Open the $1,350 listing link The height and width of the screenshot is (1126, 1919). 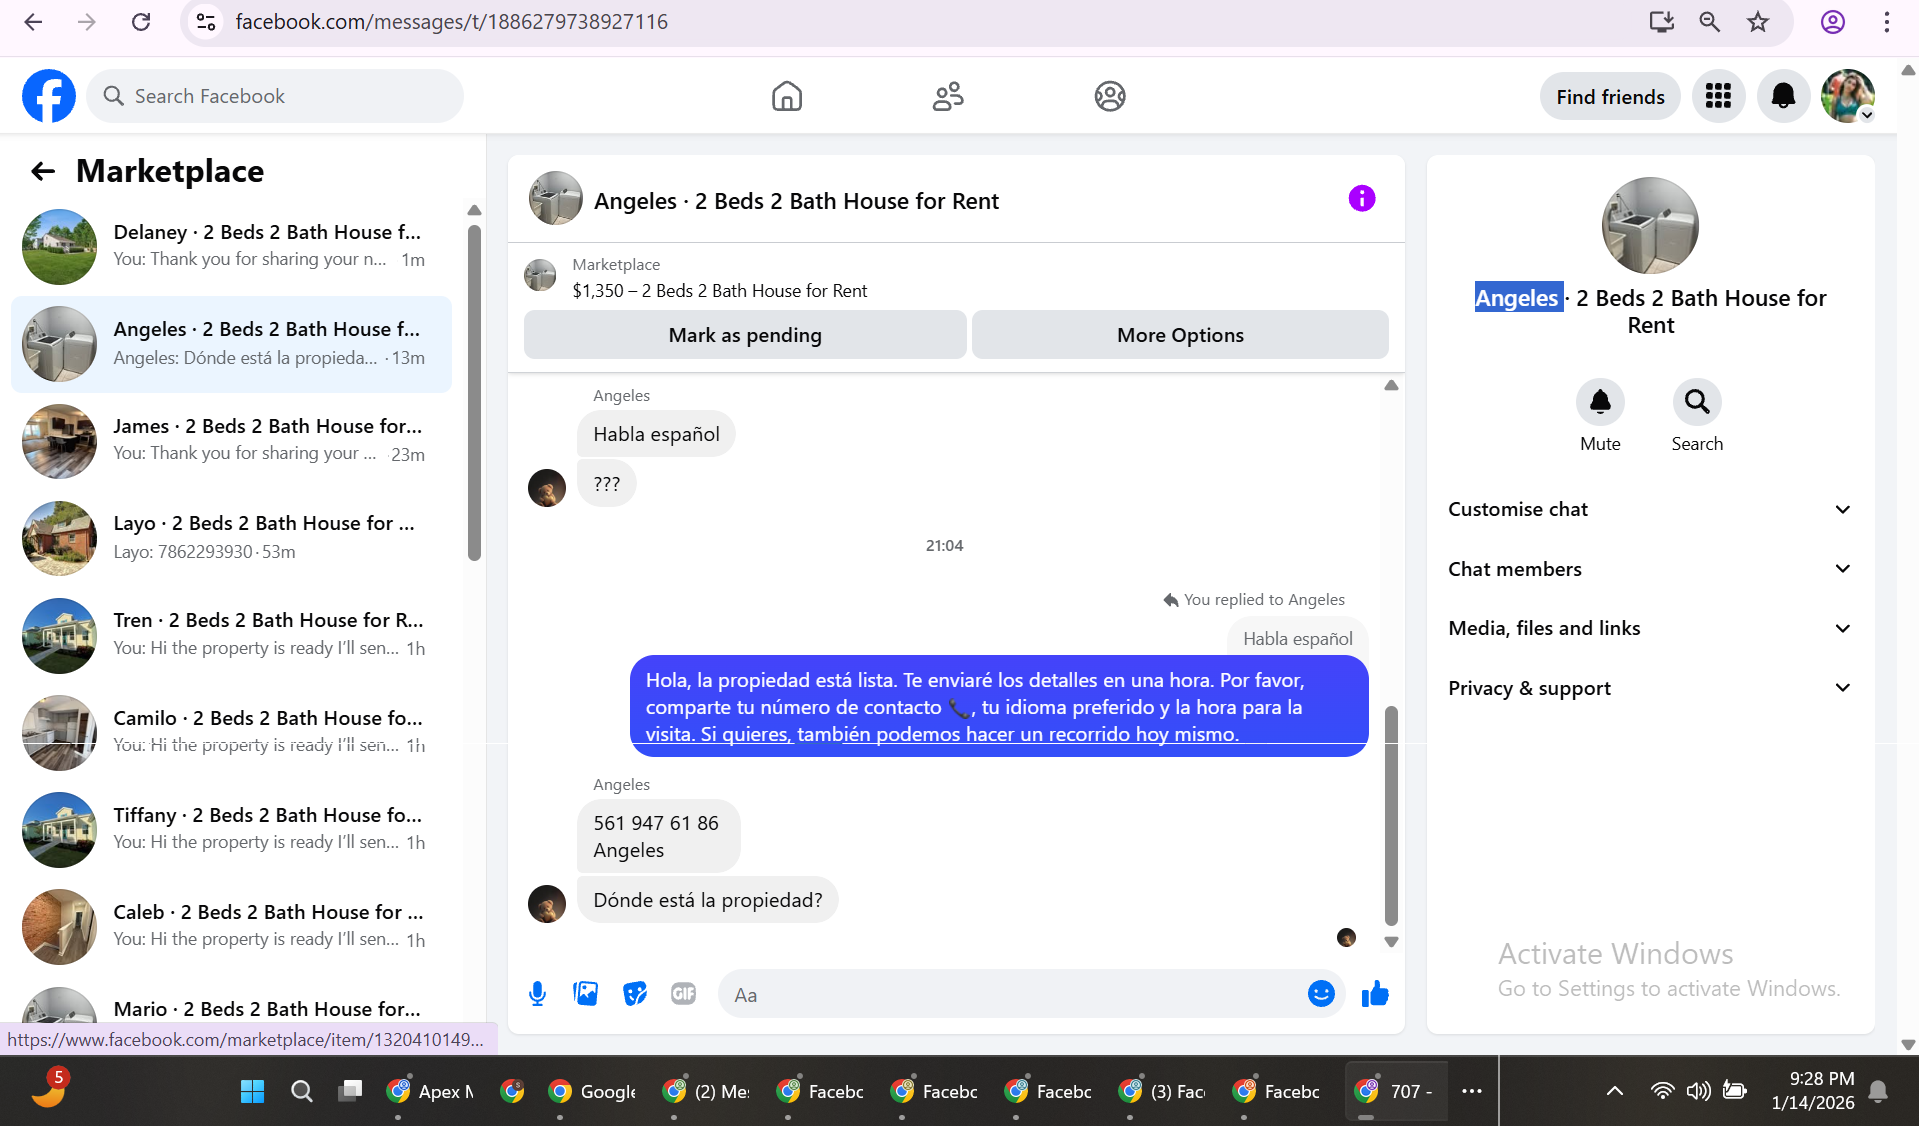coord(719,291)
